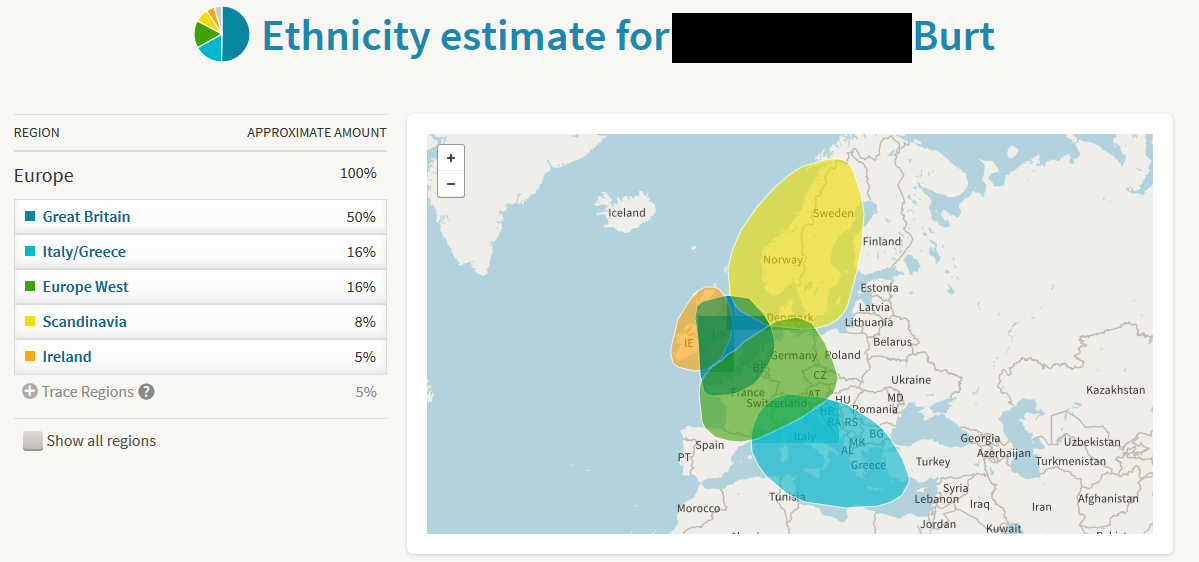Click the 50% value for Great Britain

[361, 217]
